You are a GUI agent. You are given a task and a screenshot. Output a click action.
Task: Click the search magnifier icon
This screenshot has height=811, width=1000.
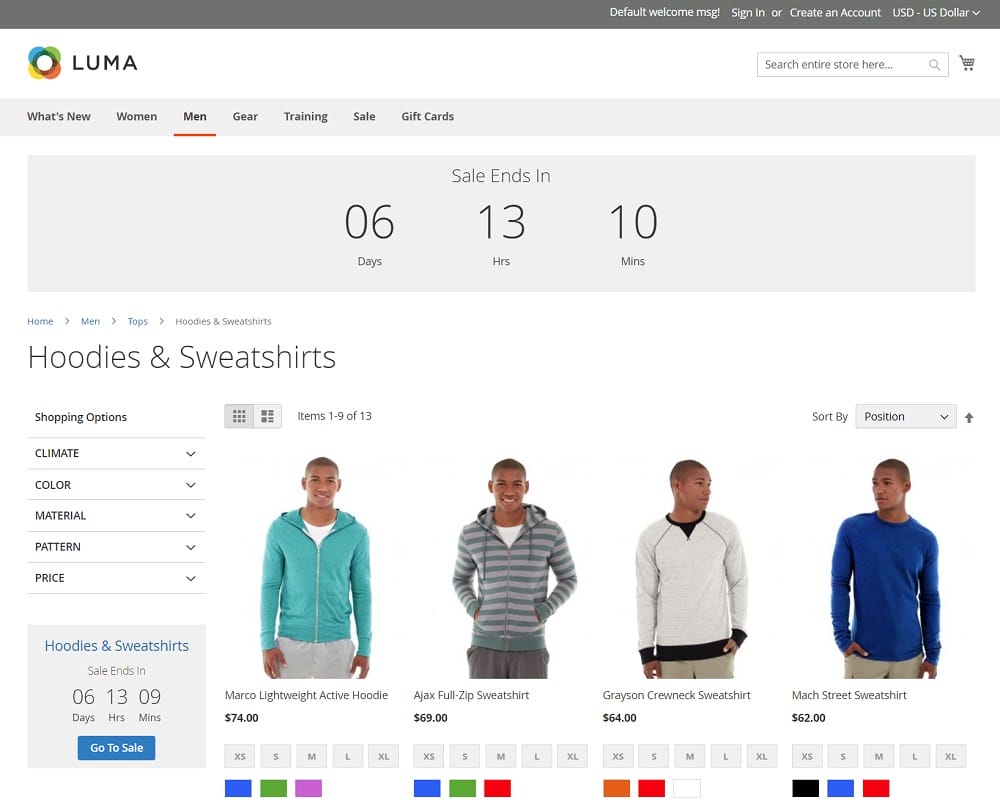click(x=934, y=64)
